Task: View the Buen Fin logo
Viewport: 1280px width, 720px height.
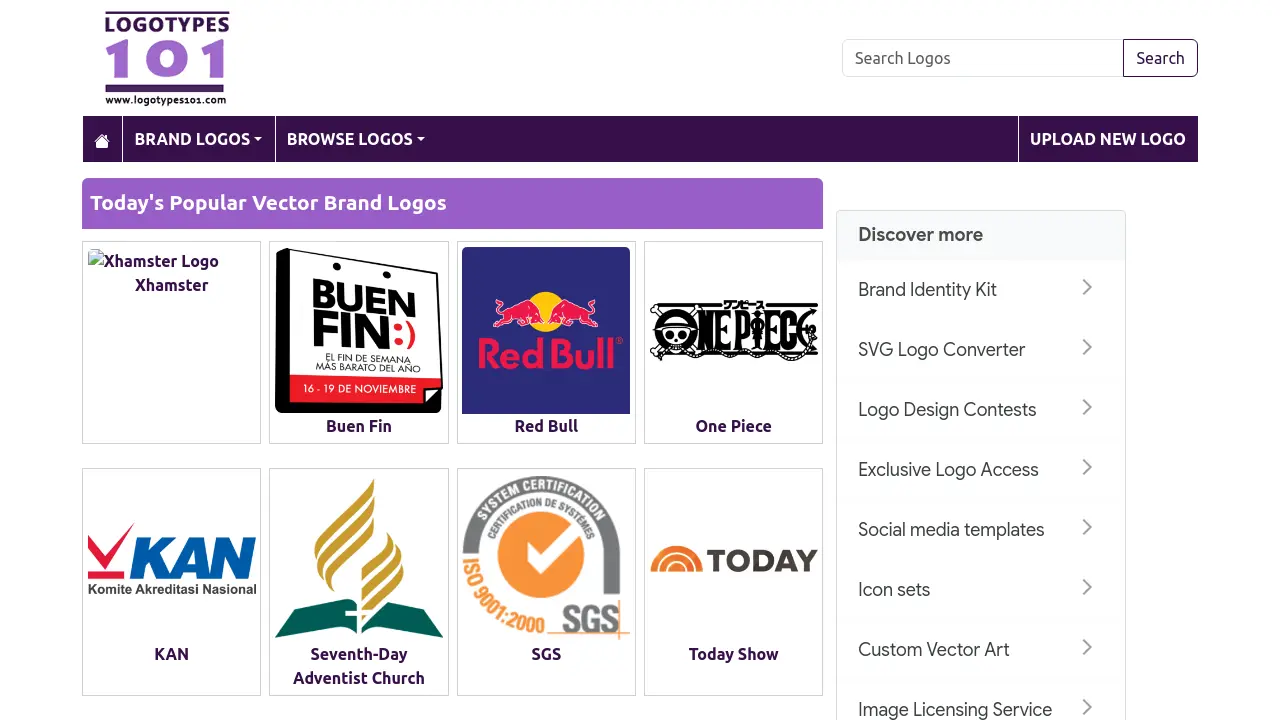Action: tap(358, 330)
